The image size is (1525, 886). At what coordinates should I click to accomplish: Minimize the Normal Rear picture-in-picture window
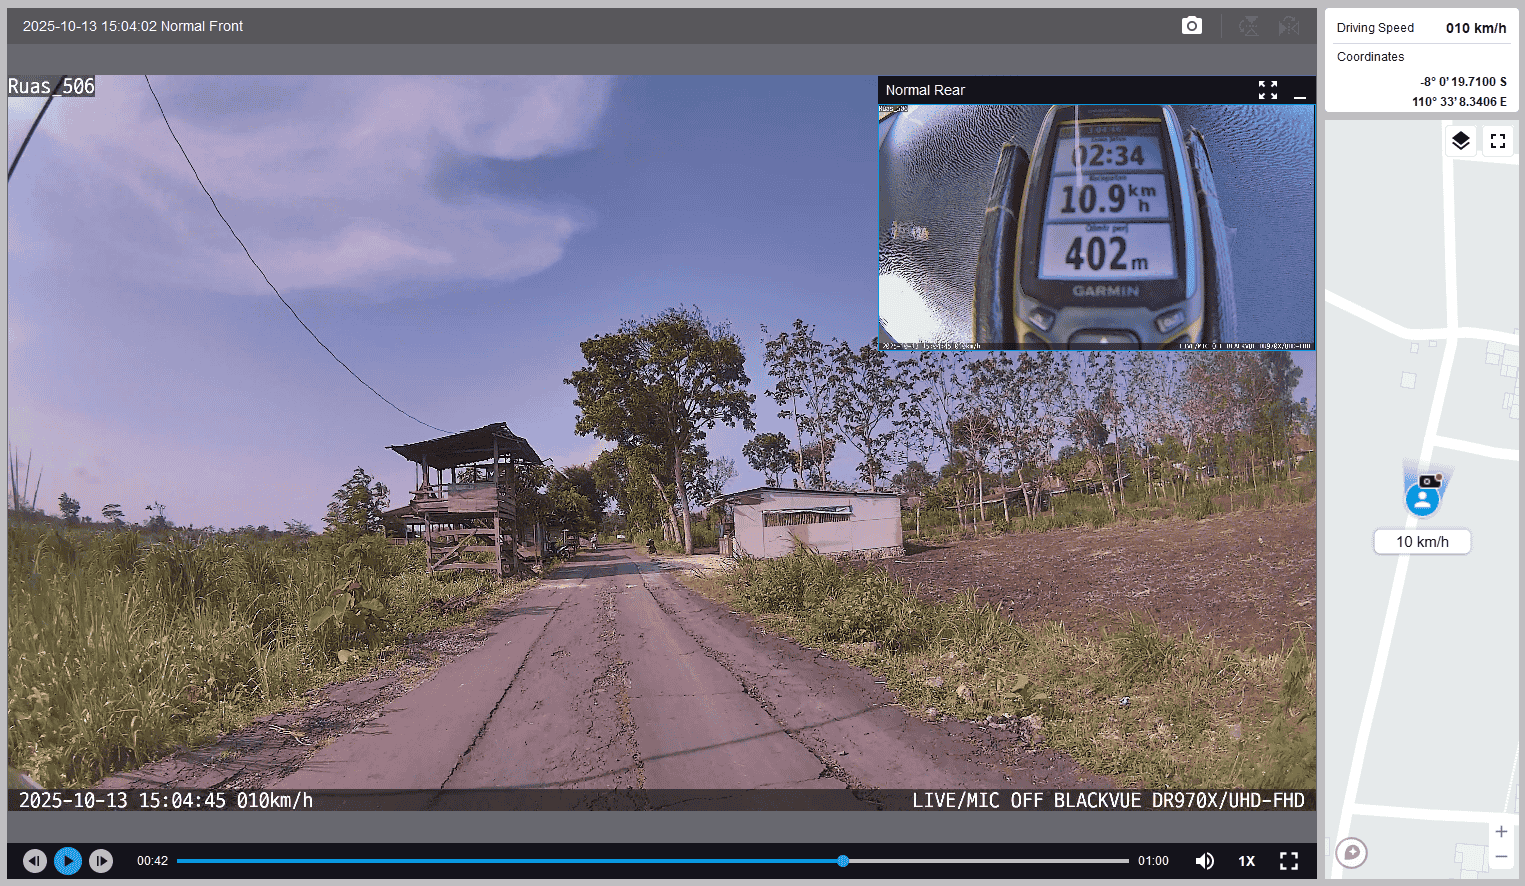pyautogui.click(x=1300, y=91)
